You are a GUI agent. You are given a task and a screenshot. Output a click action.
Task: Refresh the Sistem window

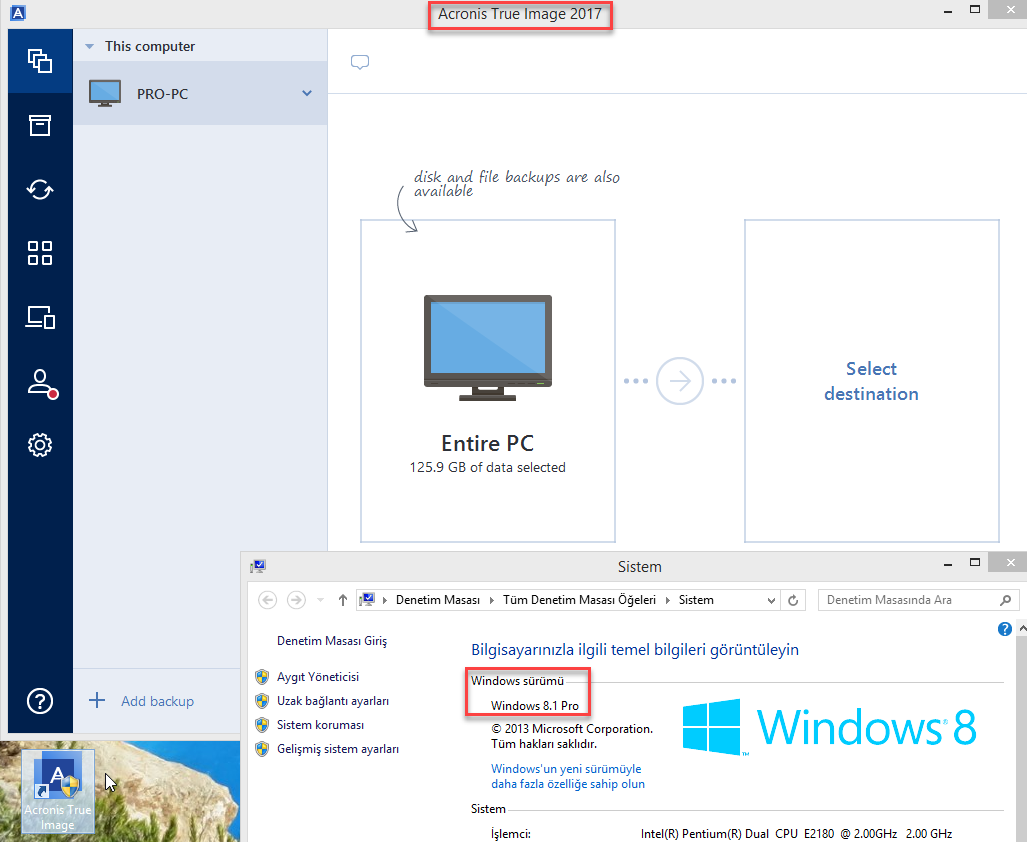[x=793, y=600]
